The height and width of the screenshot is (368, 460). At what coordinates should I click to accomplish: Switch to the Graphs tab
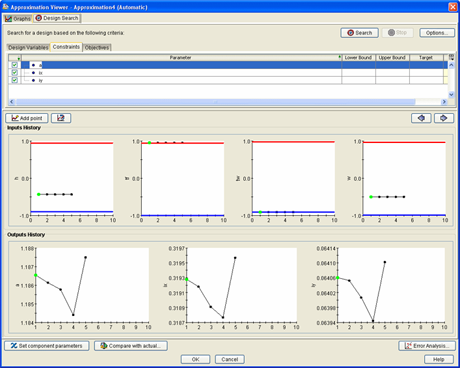coord(18,19)
